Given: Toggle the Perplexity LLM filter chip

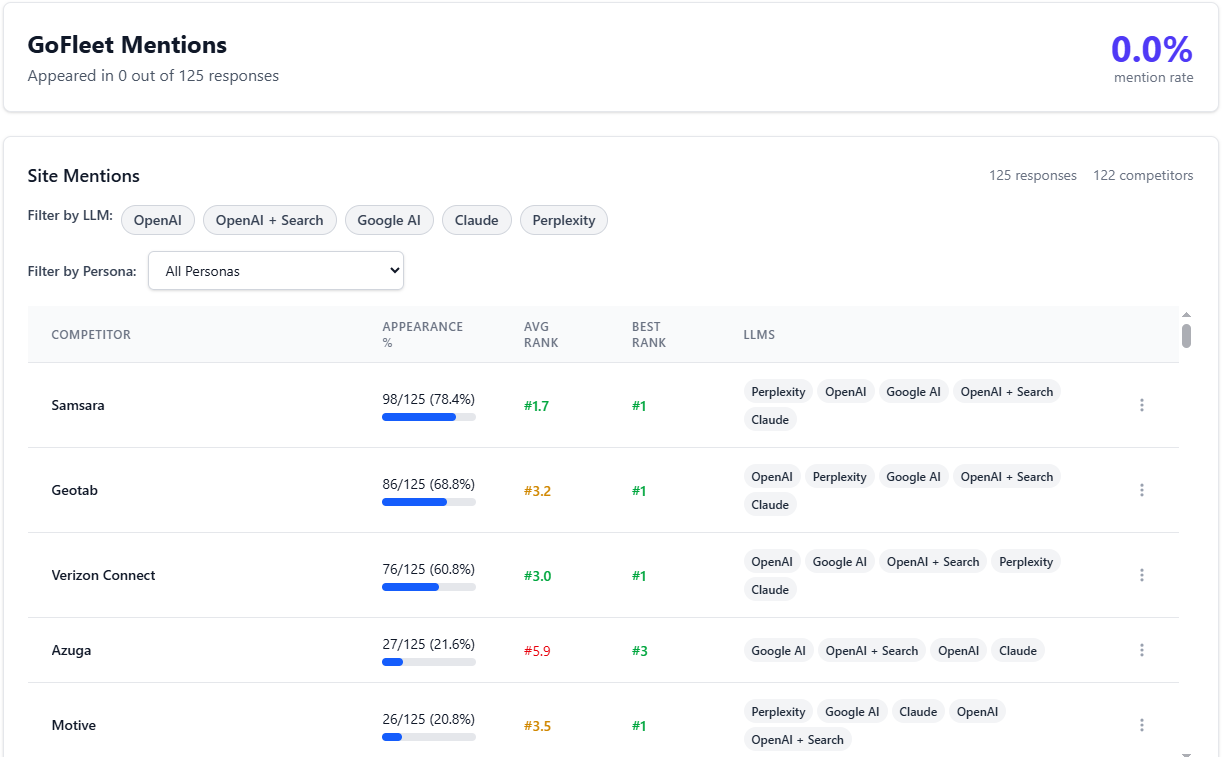Looking at the screenshot, I should tap(564, 220).
